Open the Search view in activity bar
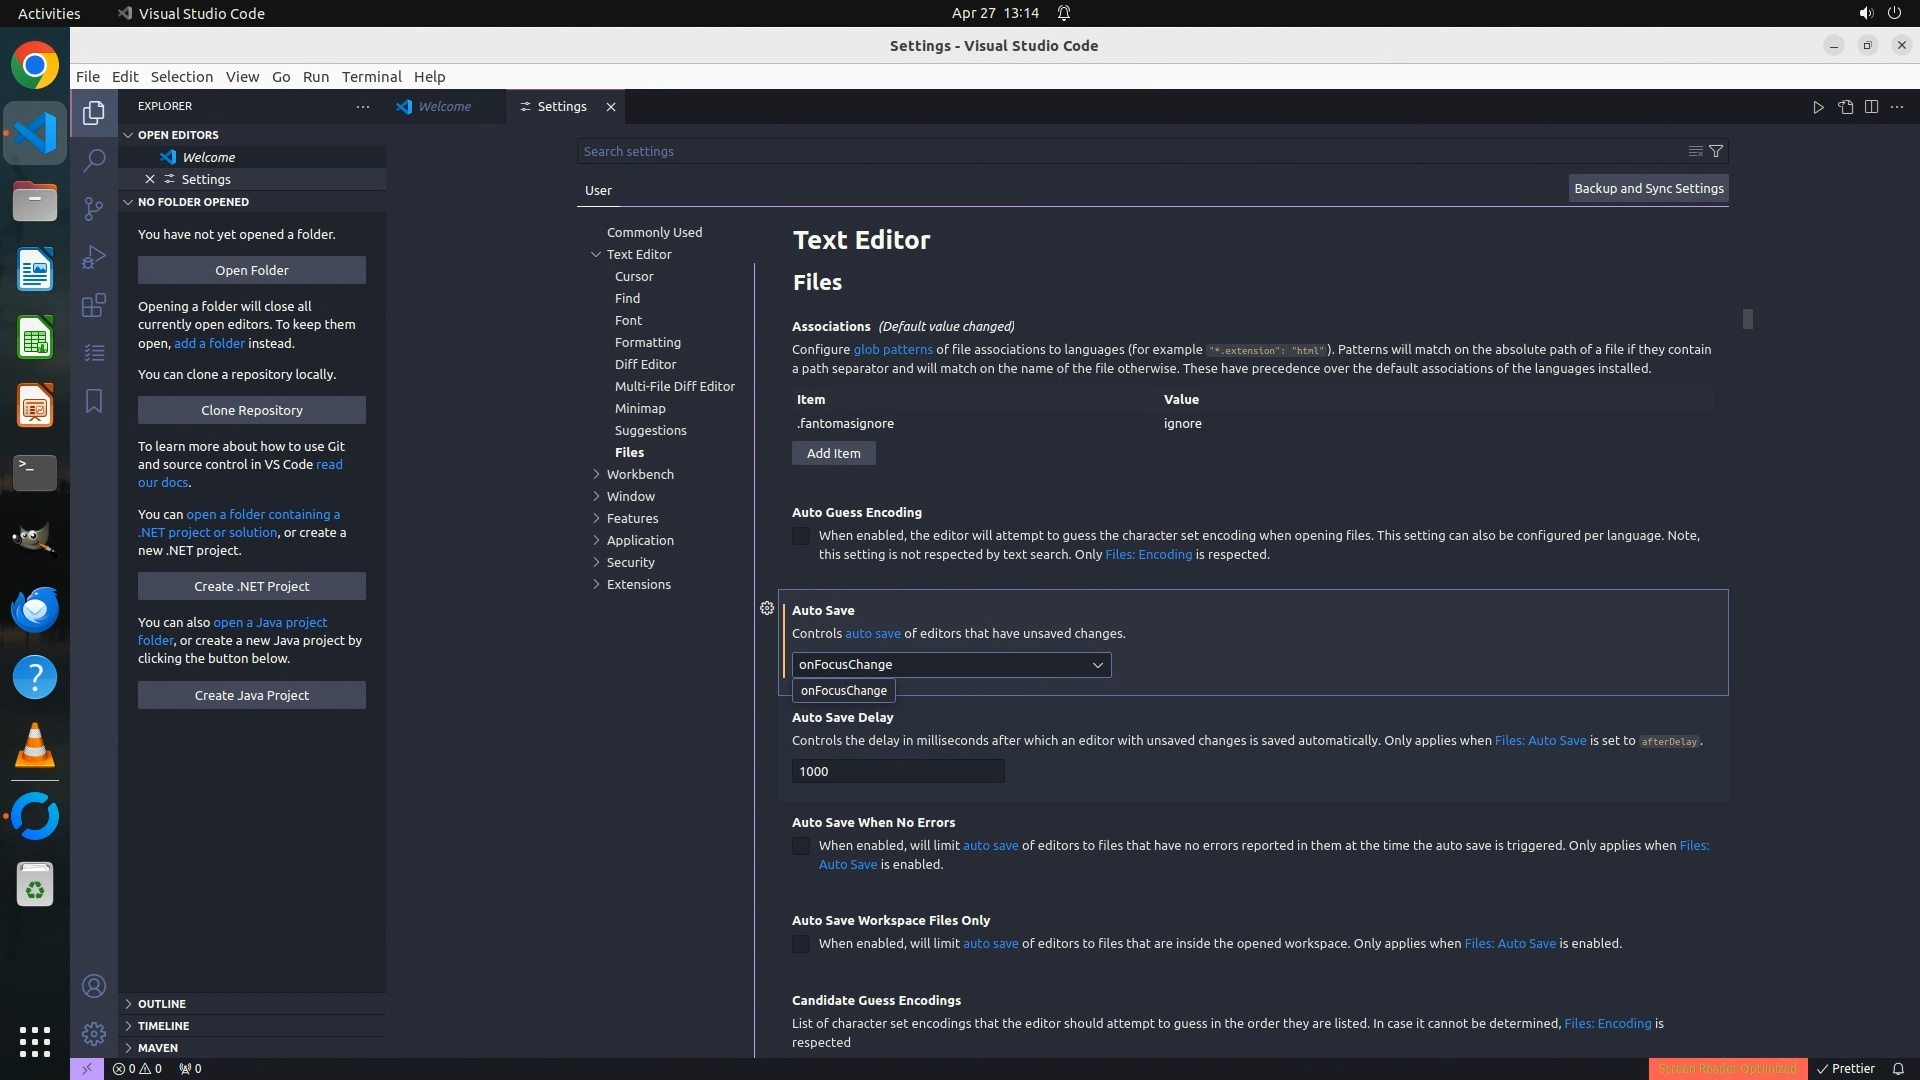 [x=93, y=160]
